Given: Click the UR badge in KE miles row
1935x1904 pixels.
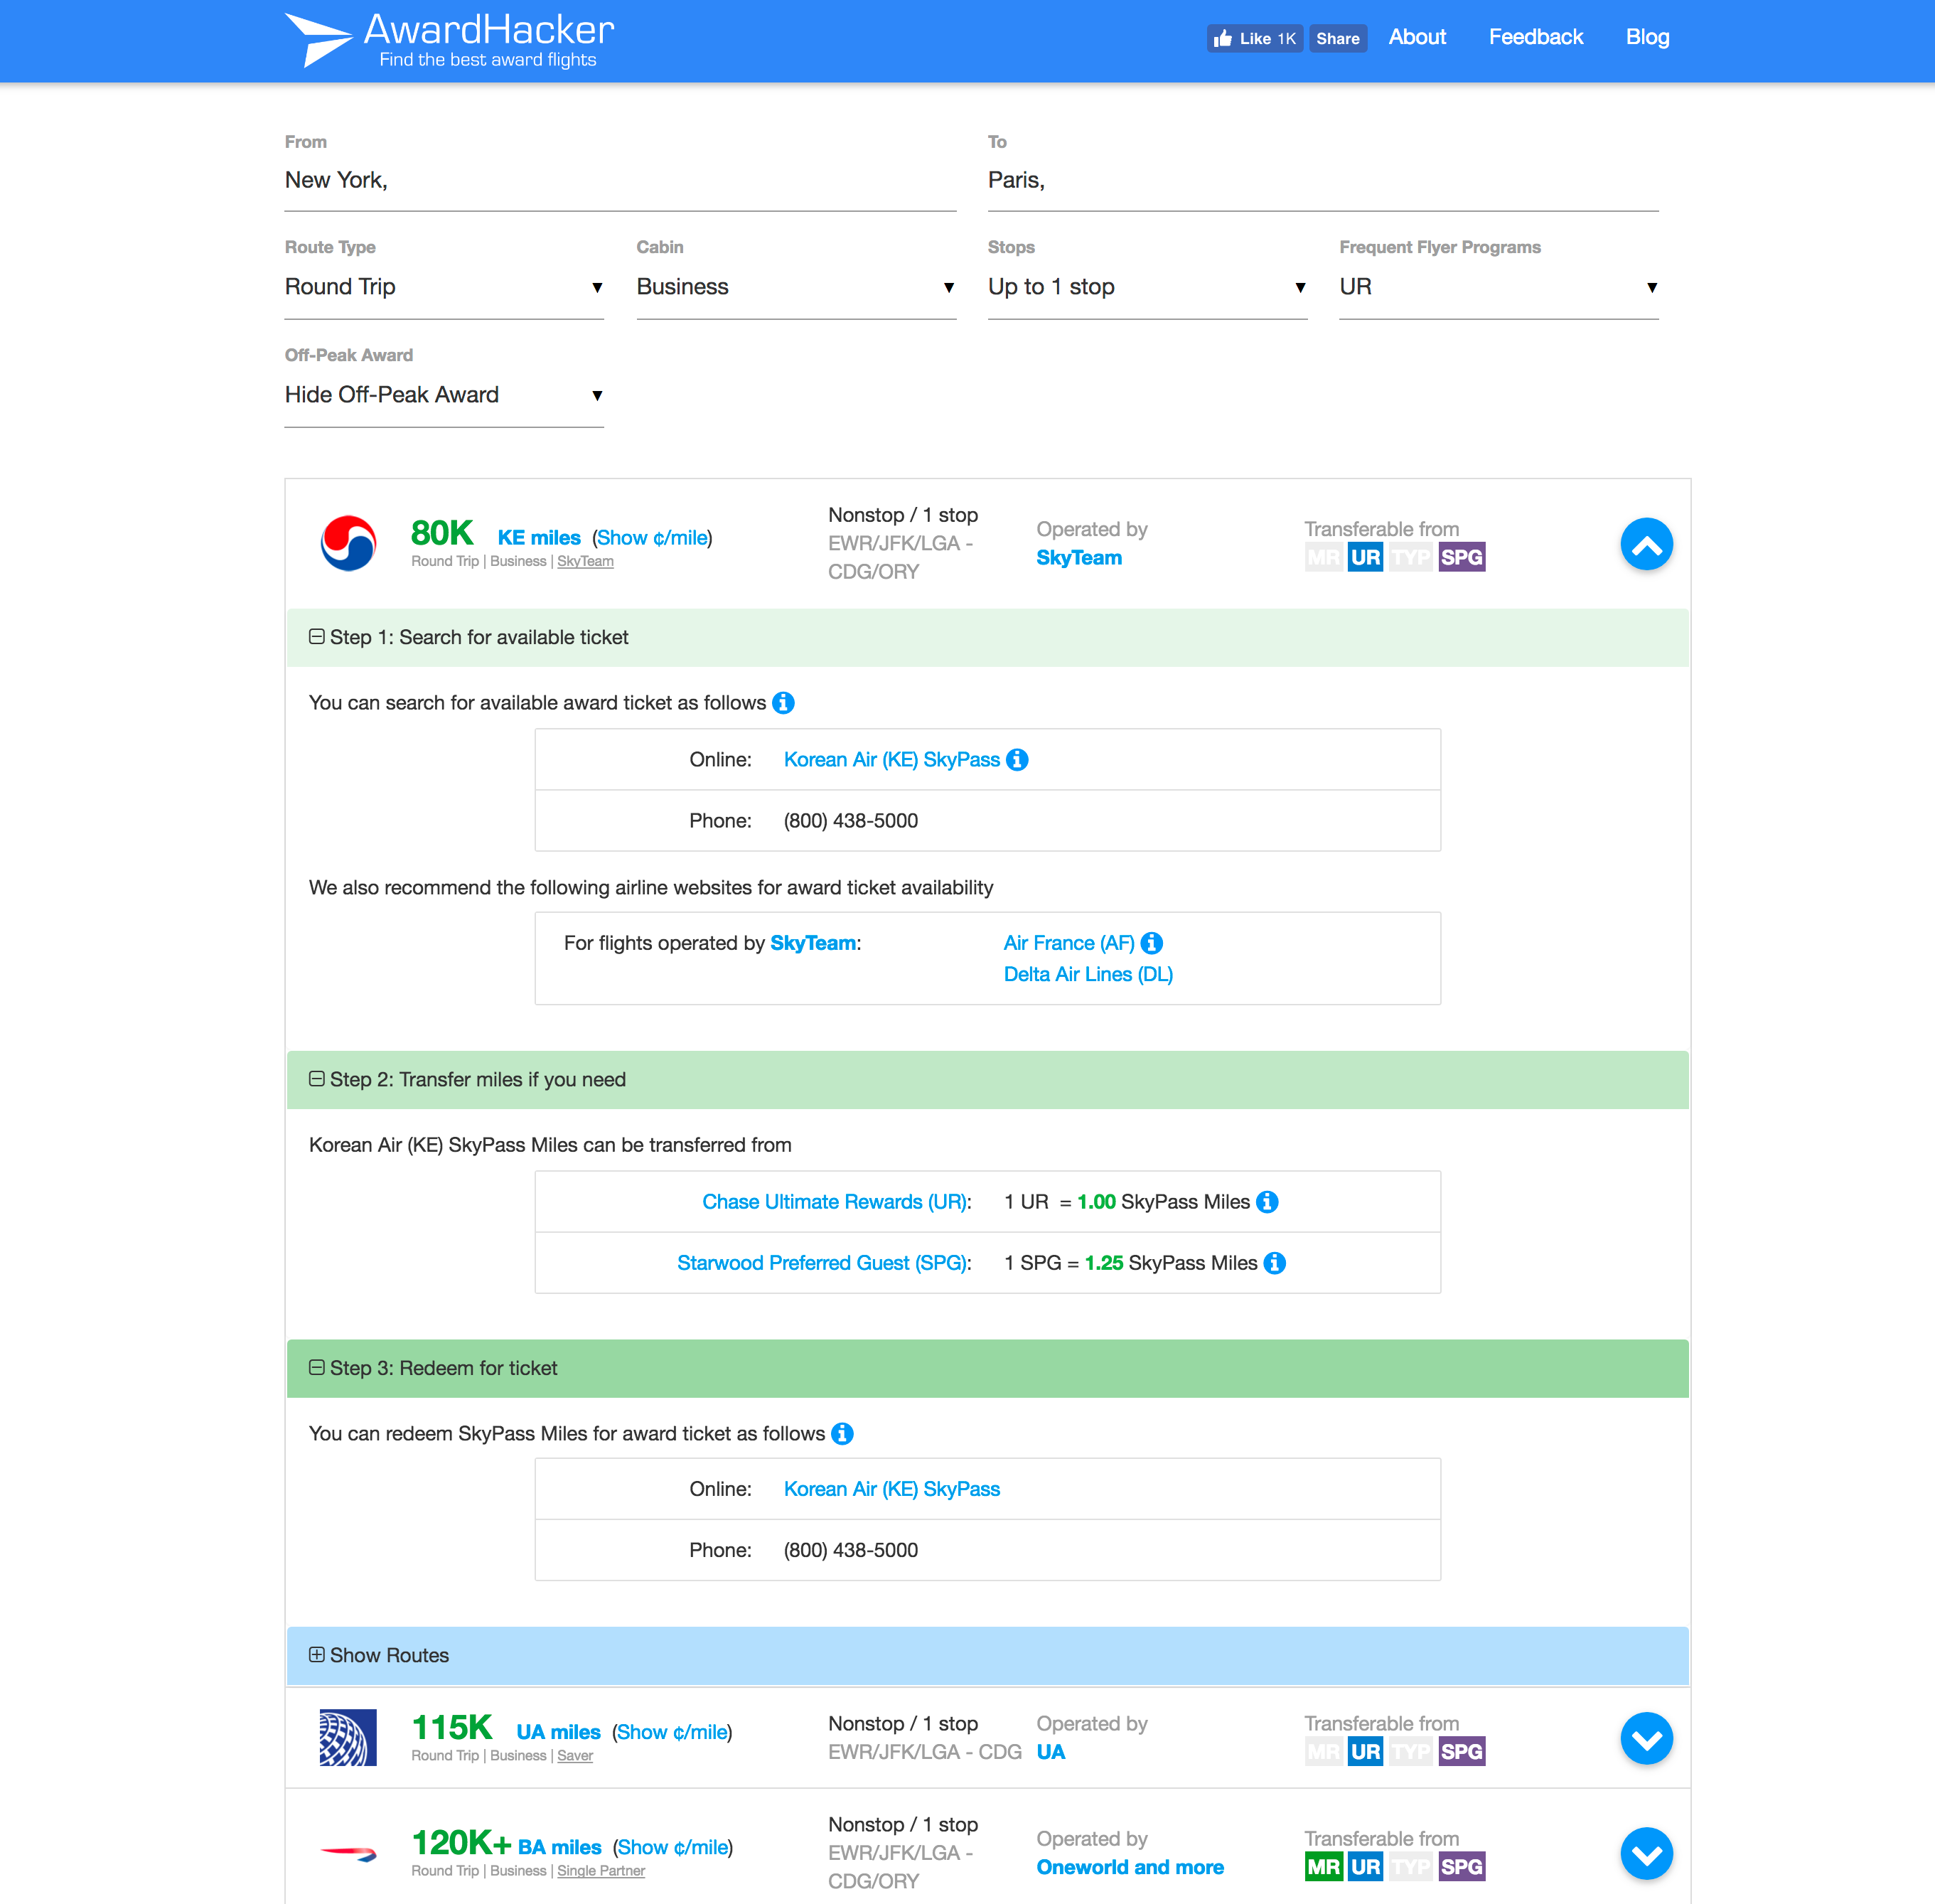Looking at the screenshot, I should pos(1365,557).
